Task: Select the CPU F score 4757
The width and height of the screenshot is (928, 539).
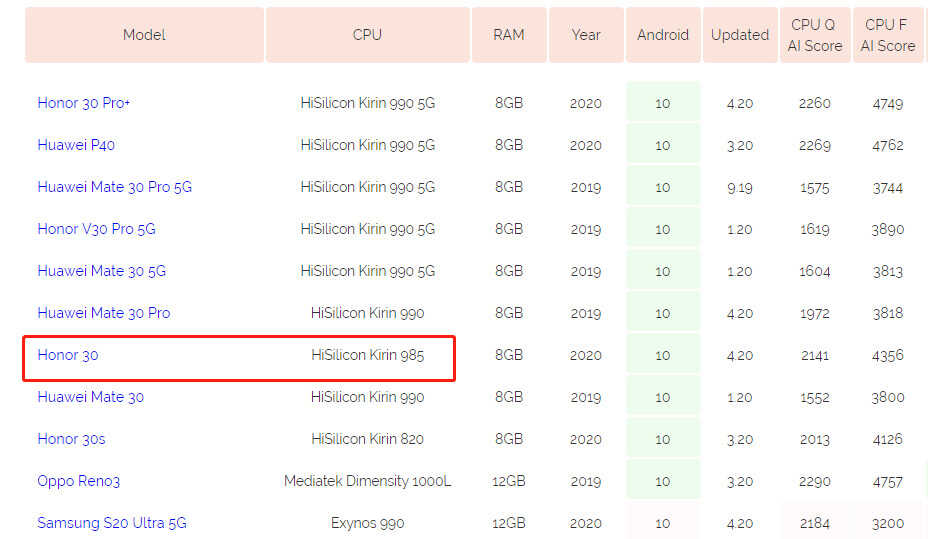Action: 888,482
